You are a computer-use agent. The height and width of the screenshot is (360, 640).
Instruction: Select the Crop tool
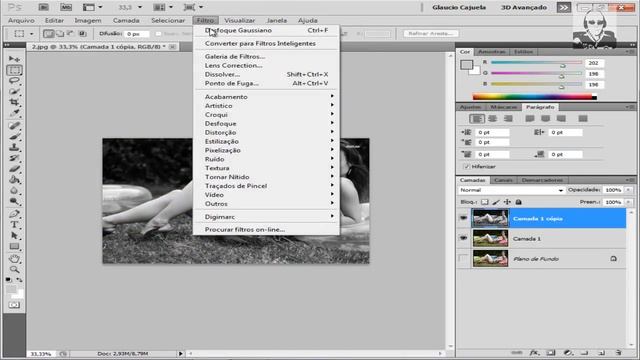tap(14, 102)
